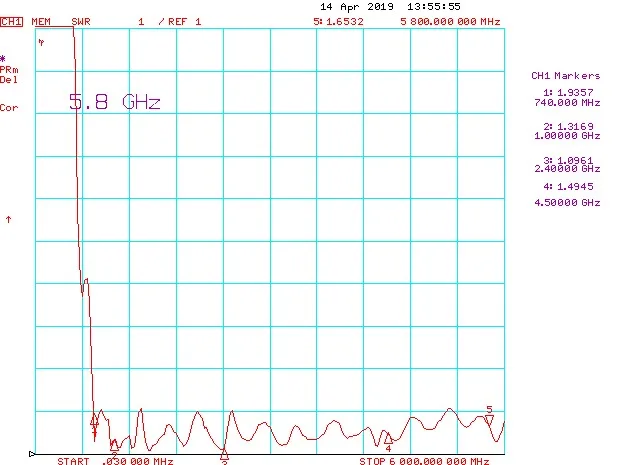Viewport: 640px width, 465px height.
Task: Click the reference position triangle at graph bottom-left
Action: [32, 454]
